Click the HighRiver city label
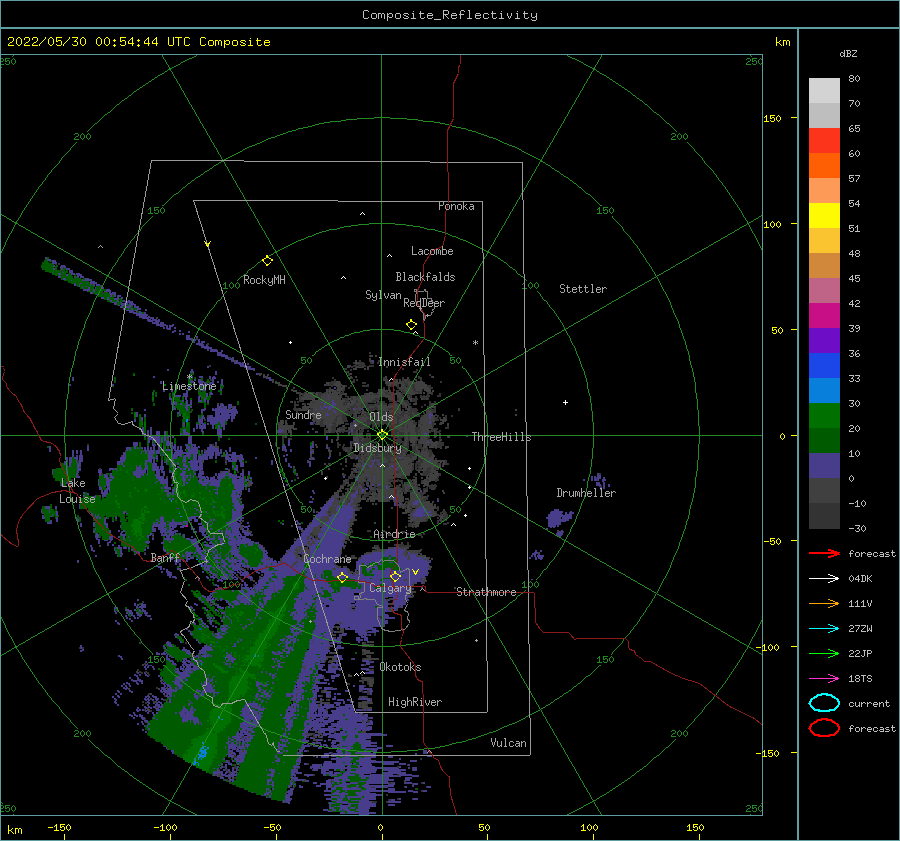 pos(415,702)
